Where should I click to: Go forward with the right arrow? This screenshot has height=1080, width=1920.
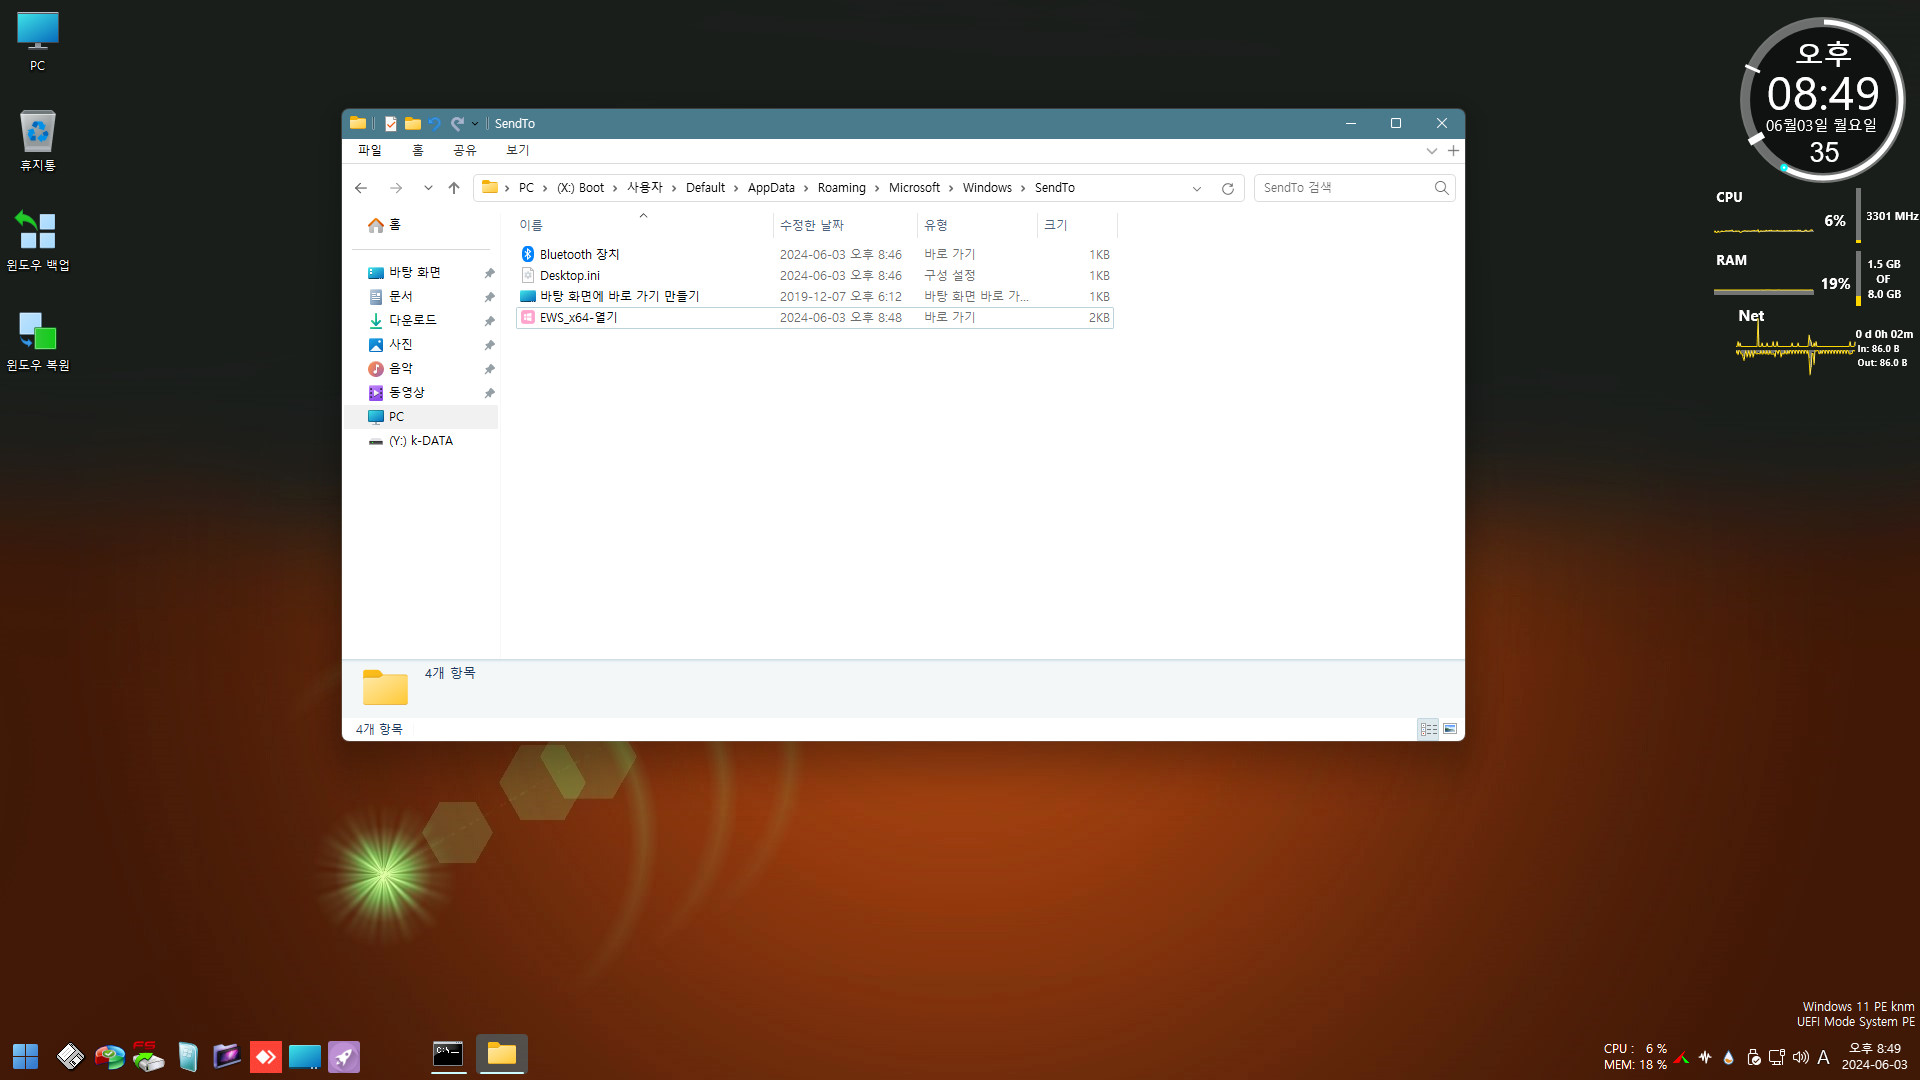[x=396, y=188]
